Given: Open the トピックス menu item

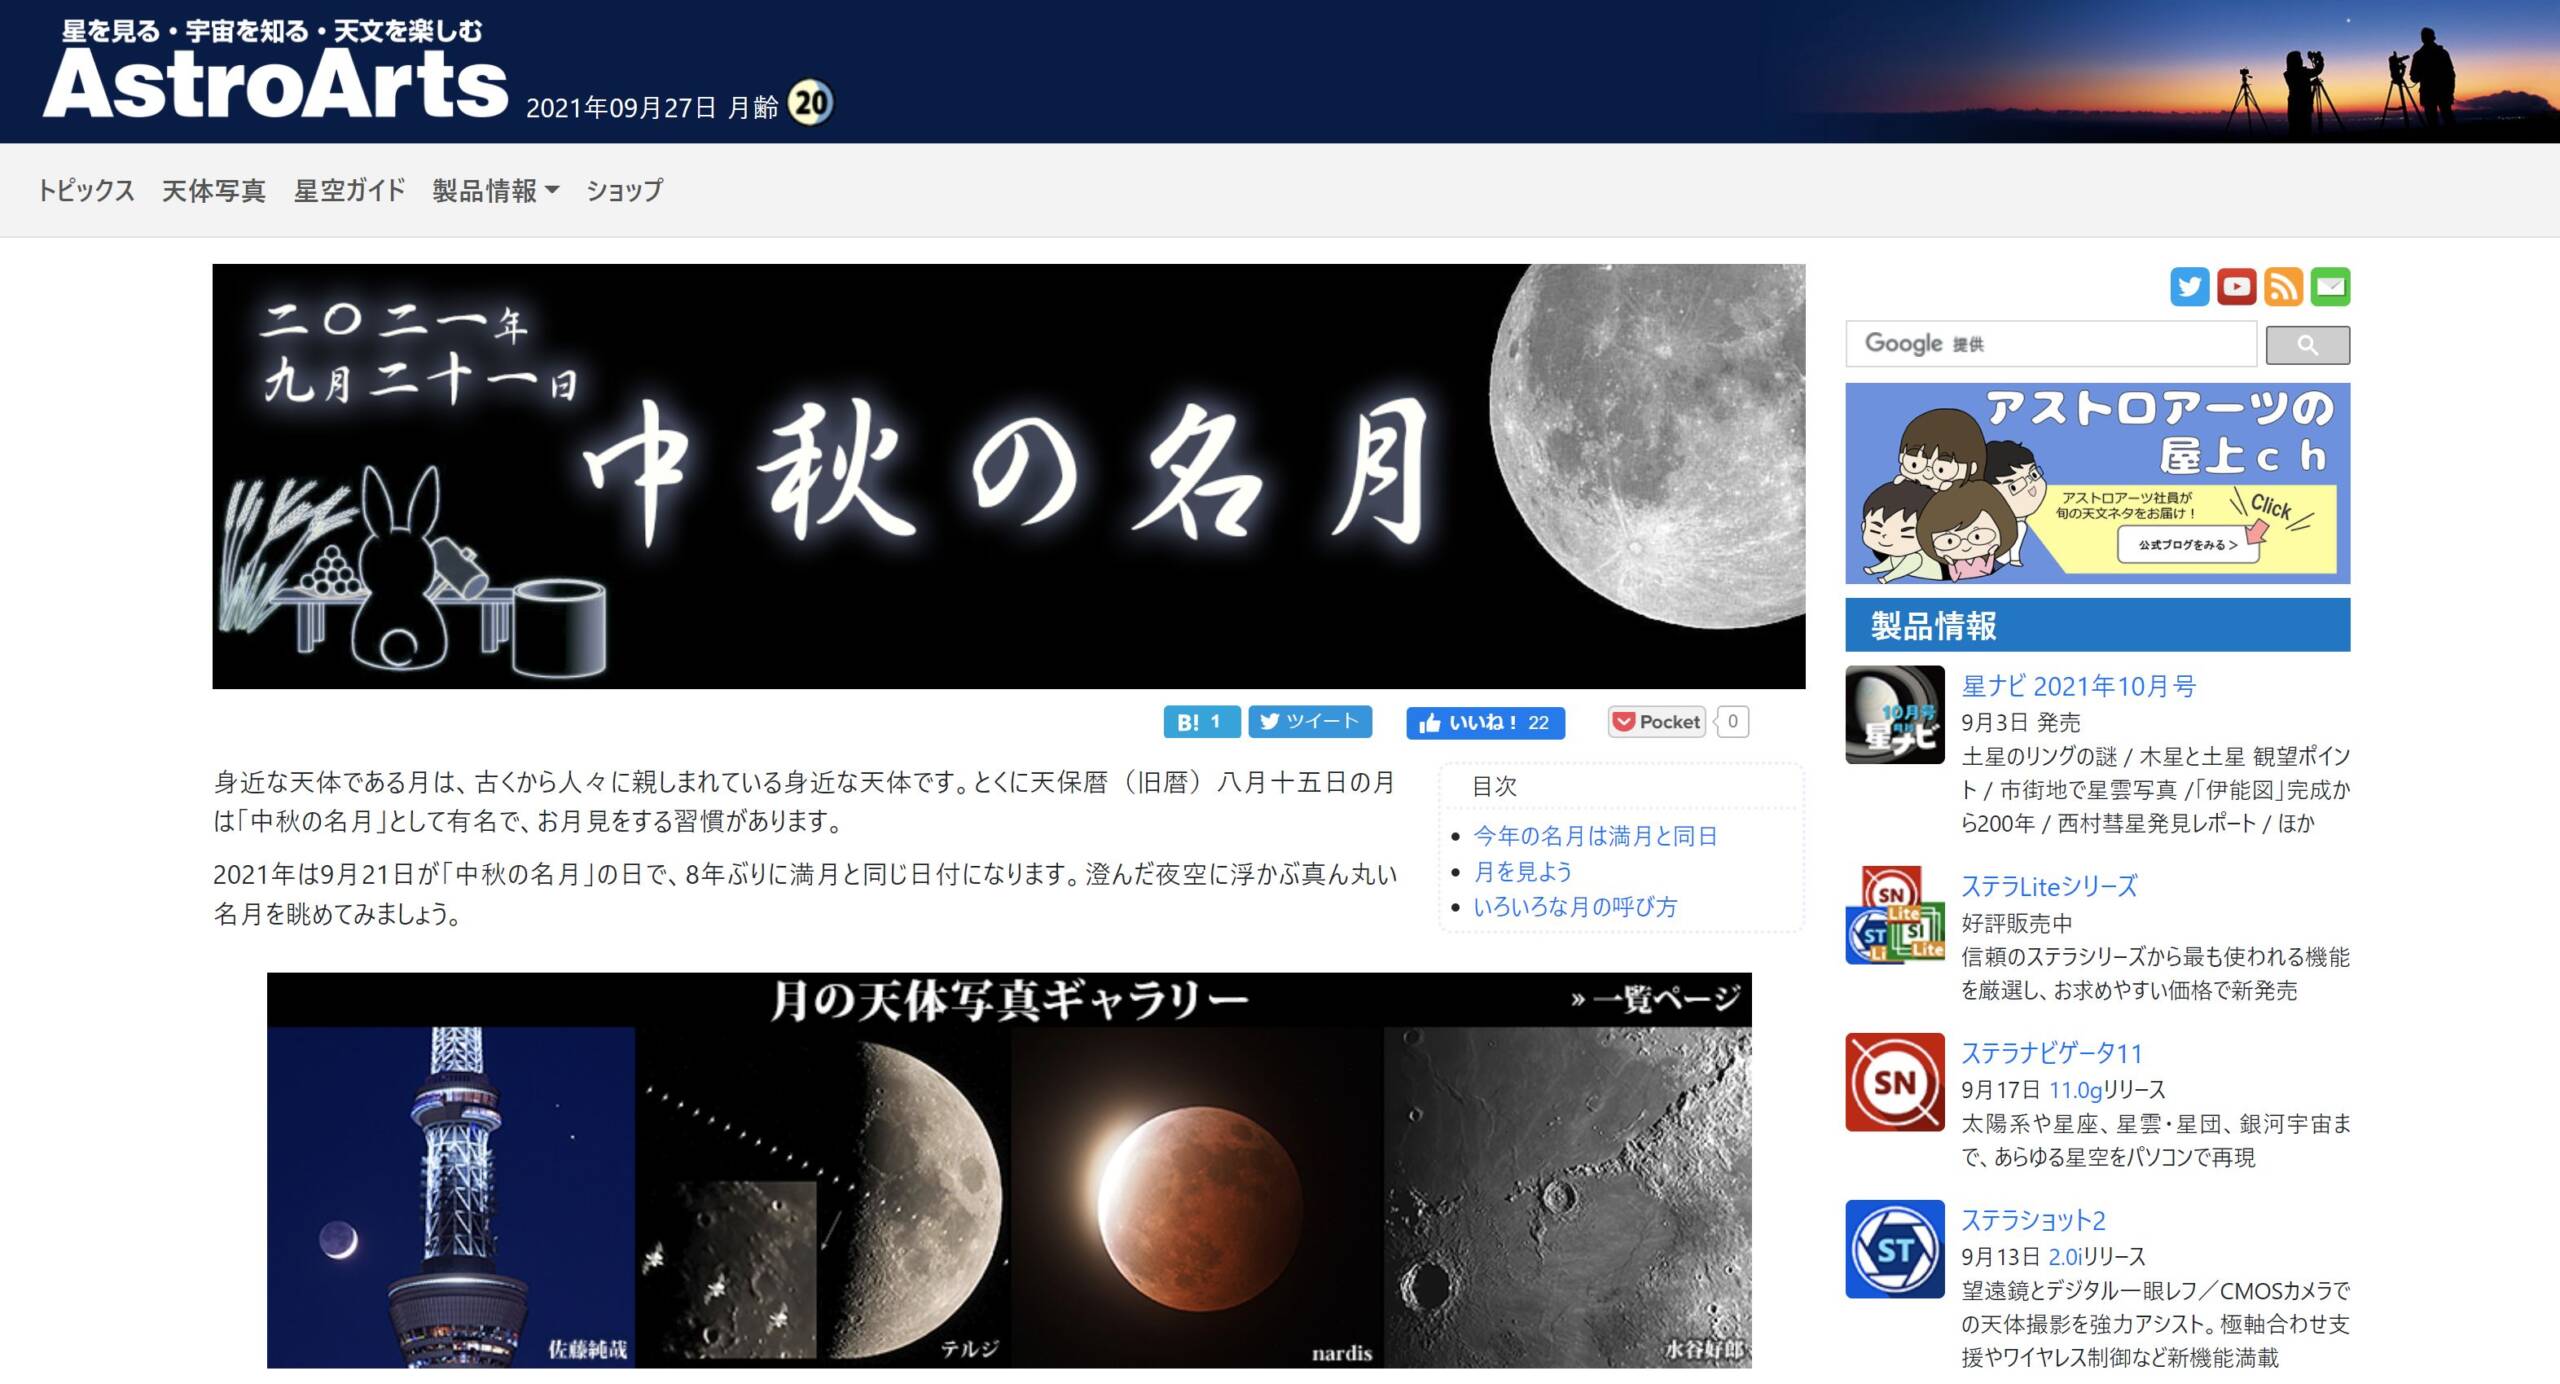Looking at the screenshot, I should (x=86, y=190).
